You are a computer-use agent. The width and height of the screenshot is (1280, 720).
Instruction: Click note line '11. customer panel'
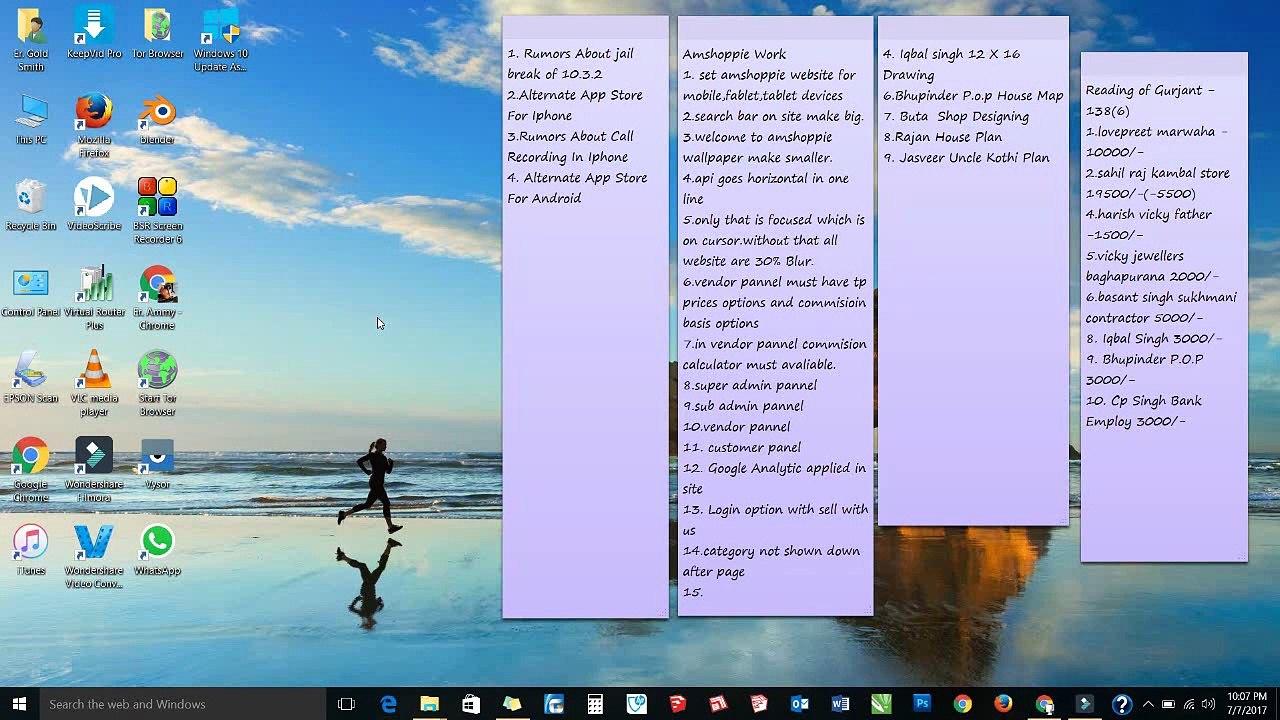click(x=742, y=447)
